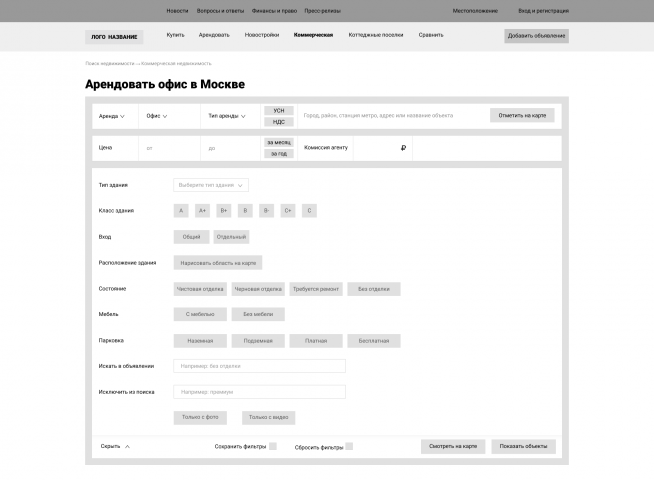The height and width of the screenshot is (480, 654).
Task: Select building class B-
Action: [267, 211]
